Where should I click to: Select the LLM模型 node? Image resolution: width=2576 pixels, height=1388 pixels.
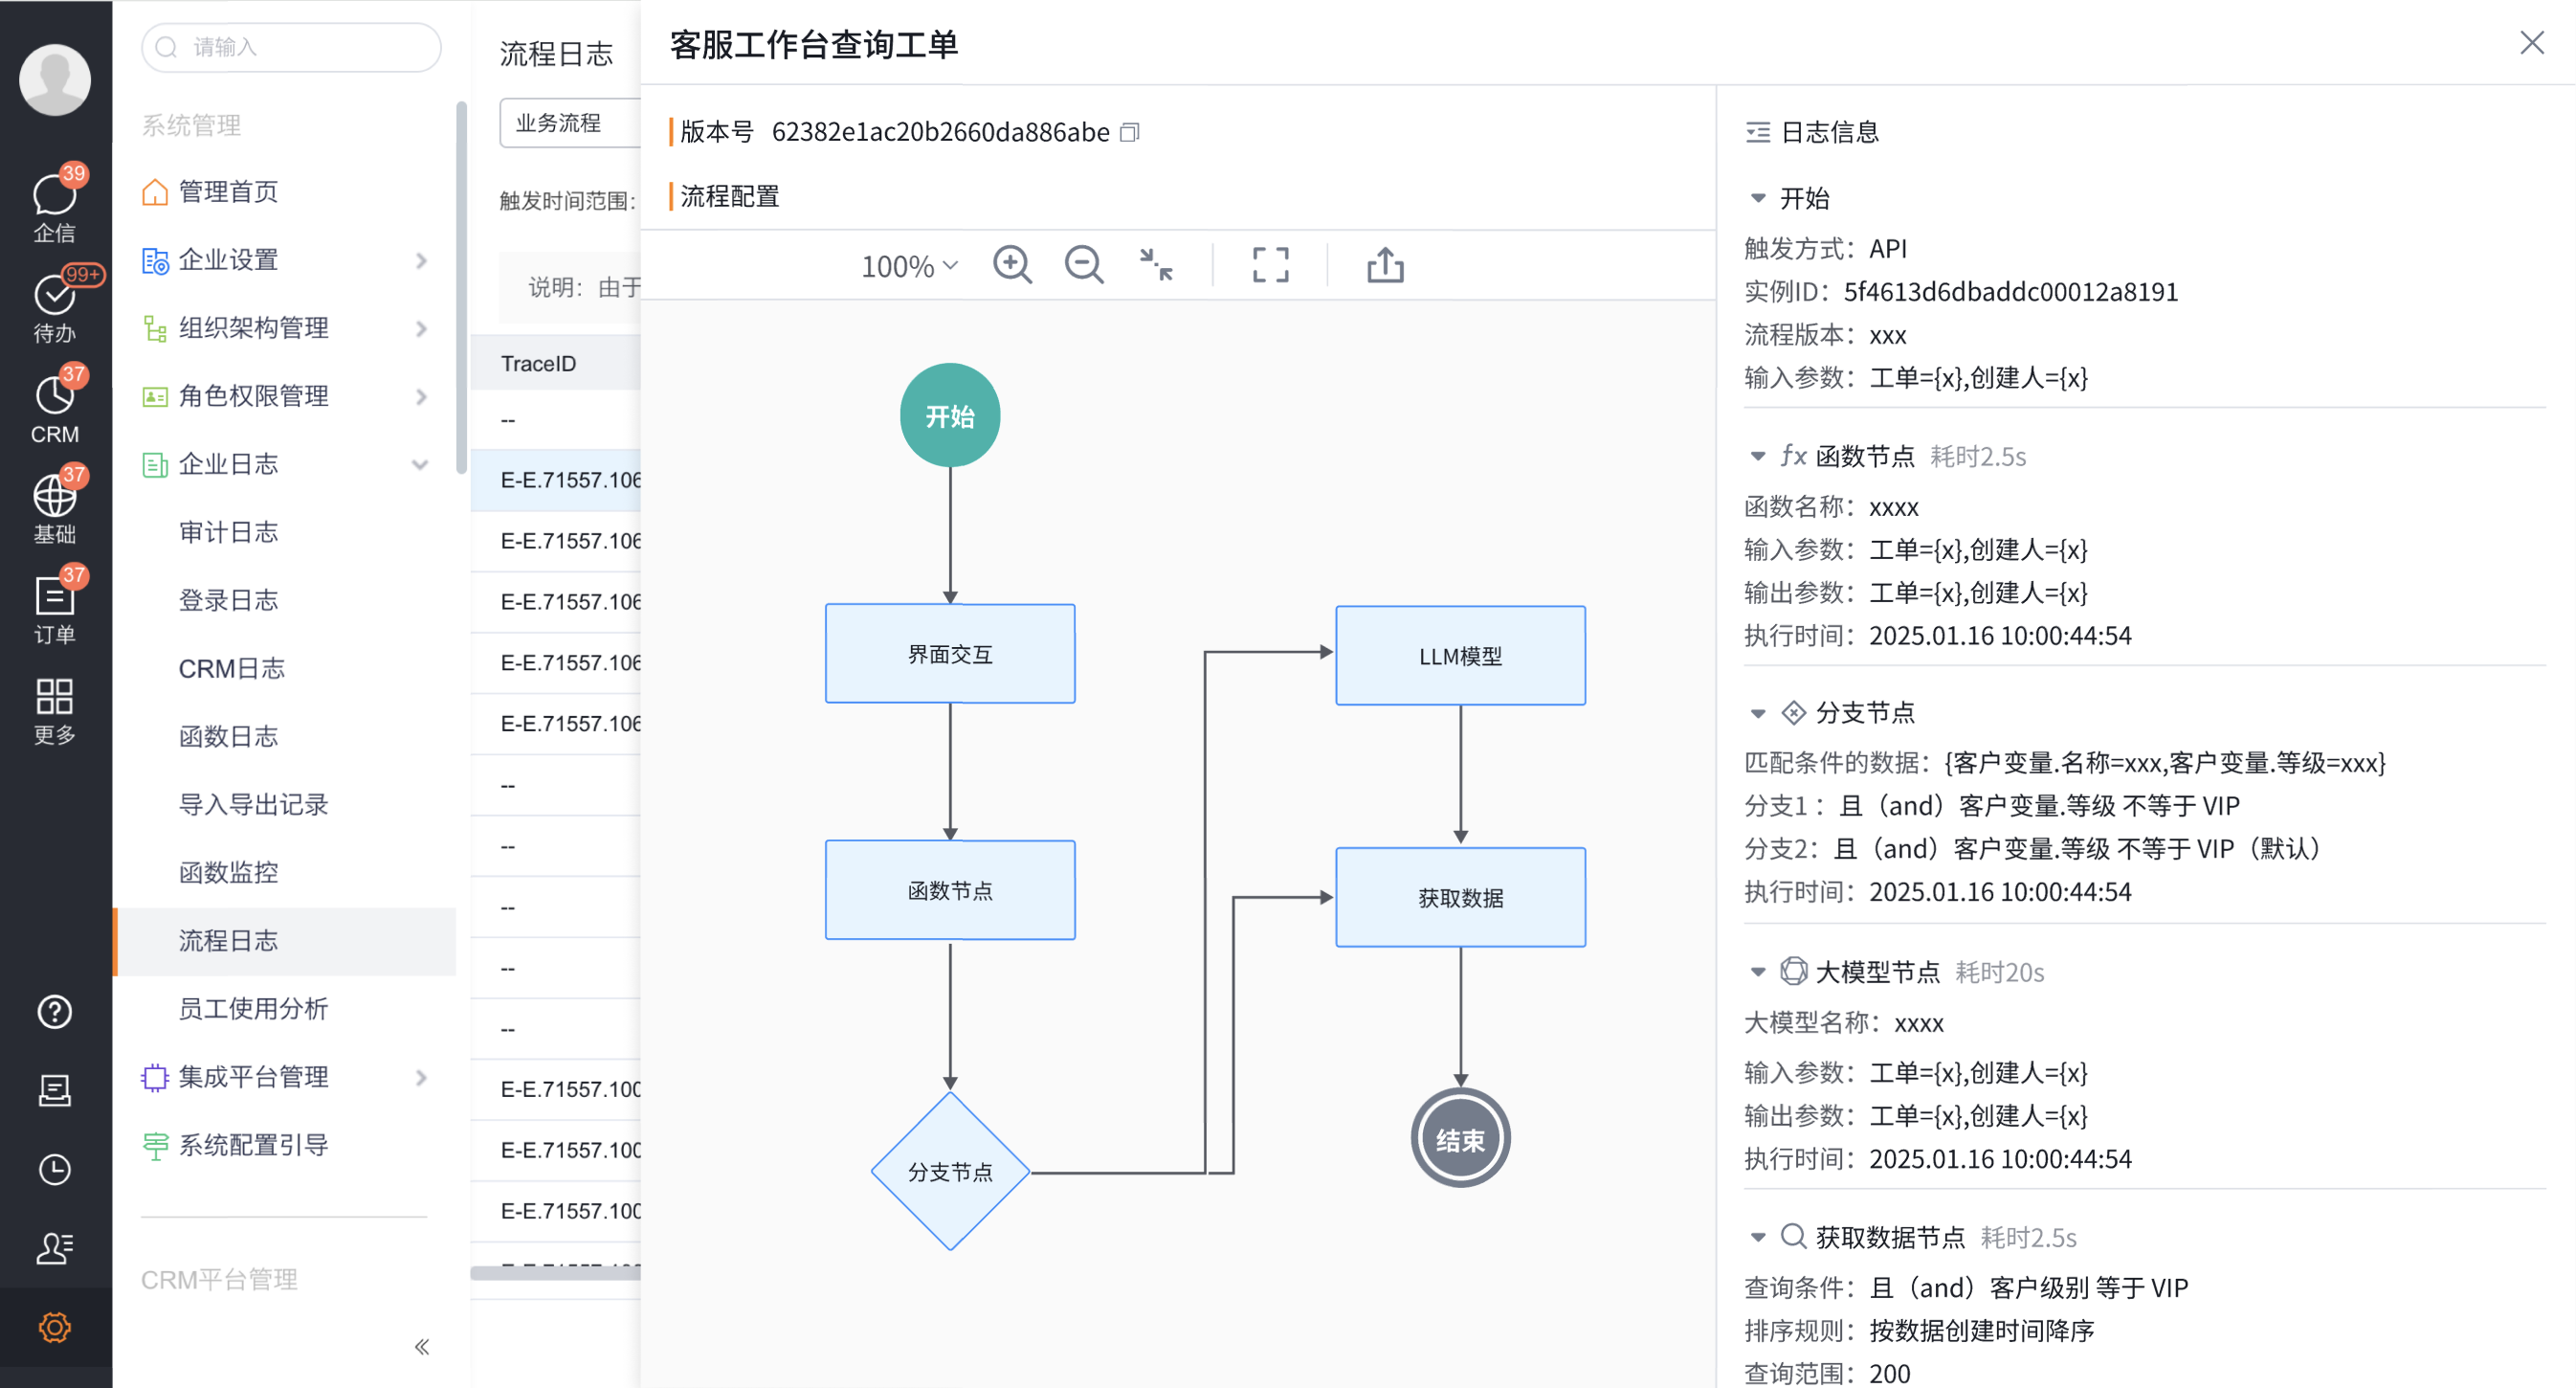pos(1460,656)
